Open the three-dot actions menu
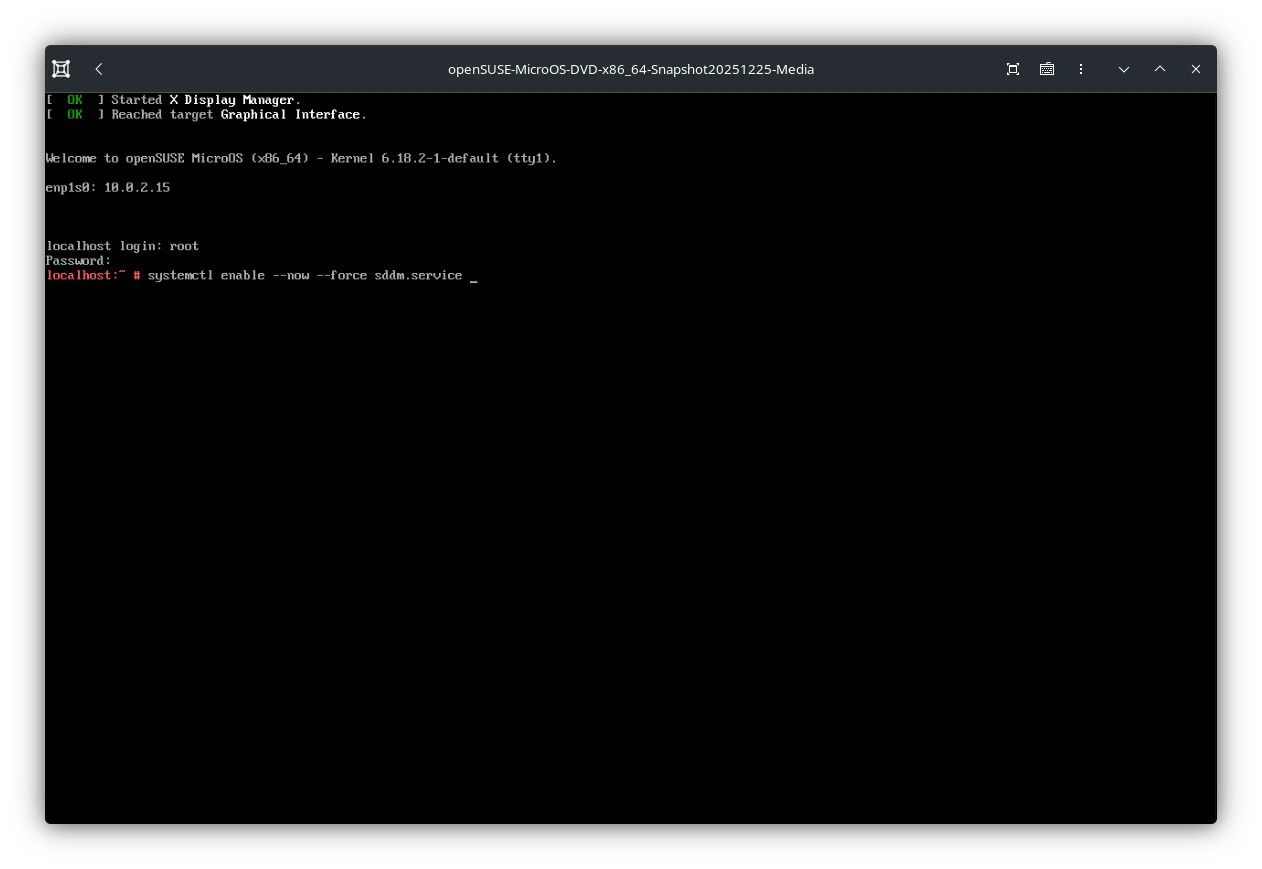This screenshot has height=869, width=1262. [x=1081, y=69]
